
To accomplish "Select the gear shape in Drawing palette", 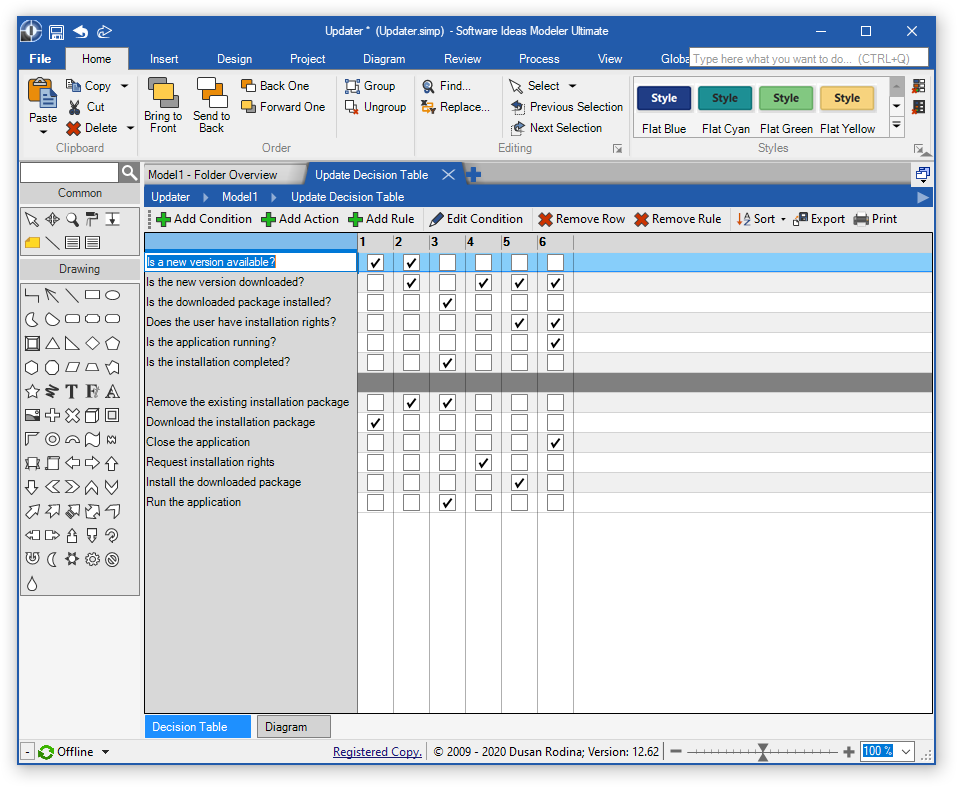I will tap(92, 559).
